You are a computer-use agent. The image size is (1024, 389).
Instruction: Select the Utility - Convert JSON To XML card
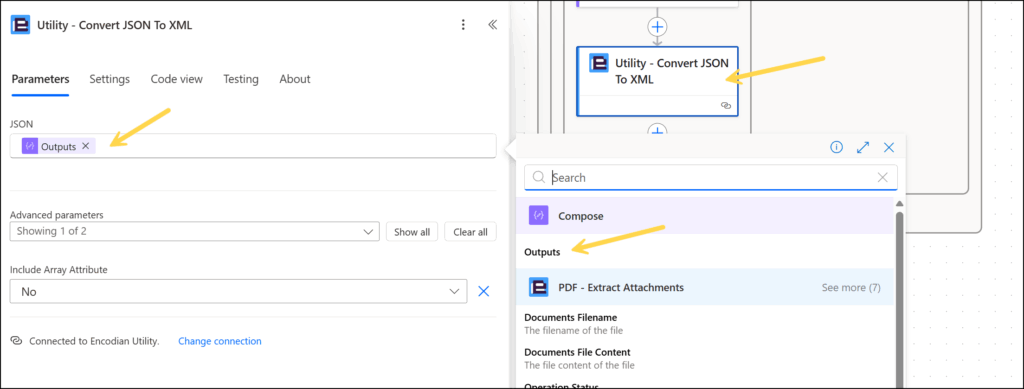pyautogui.click(x=657, y=81)
